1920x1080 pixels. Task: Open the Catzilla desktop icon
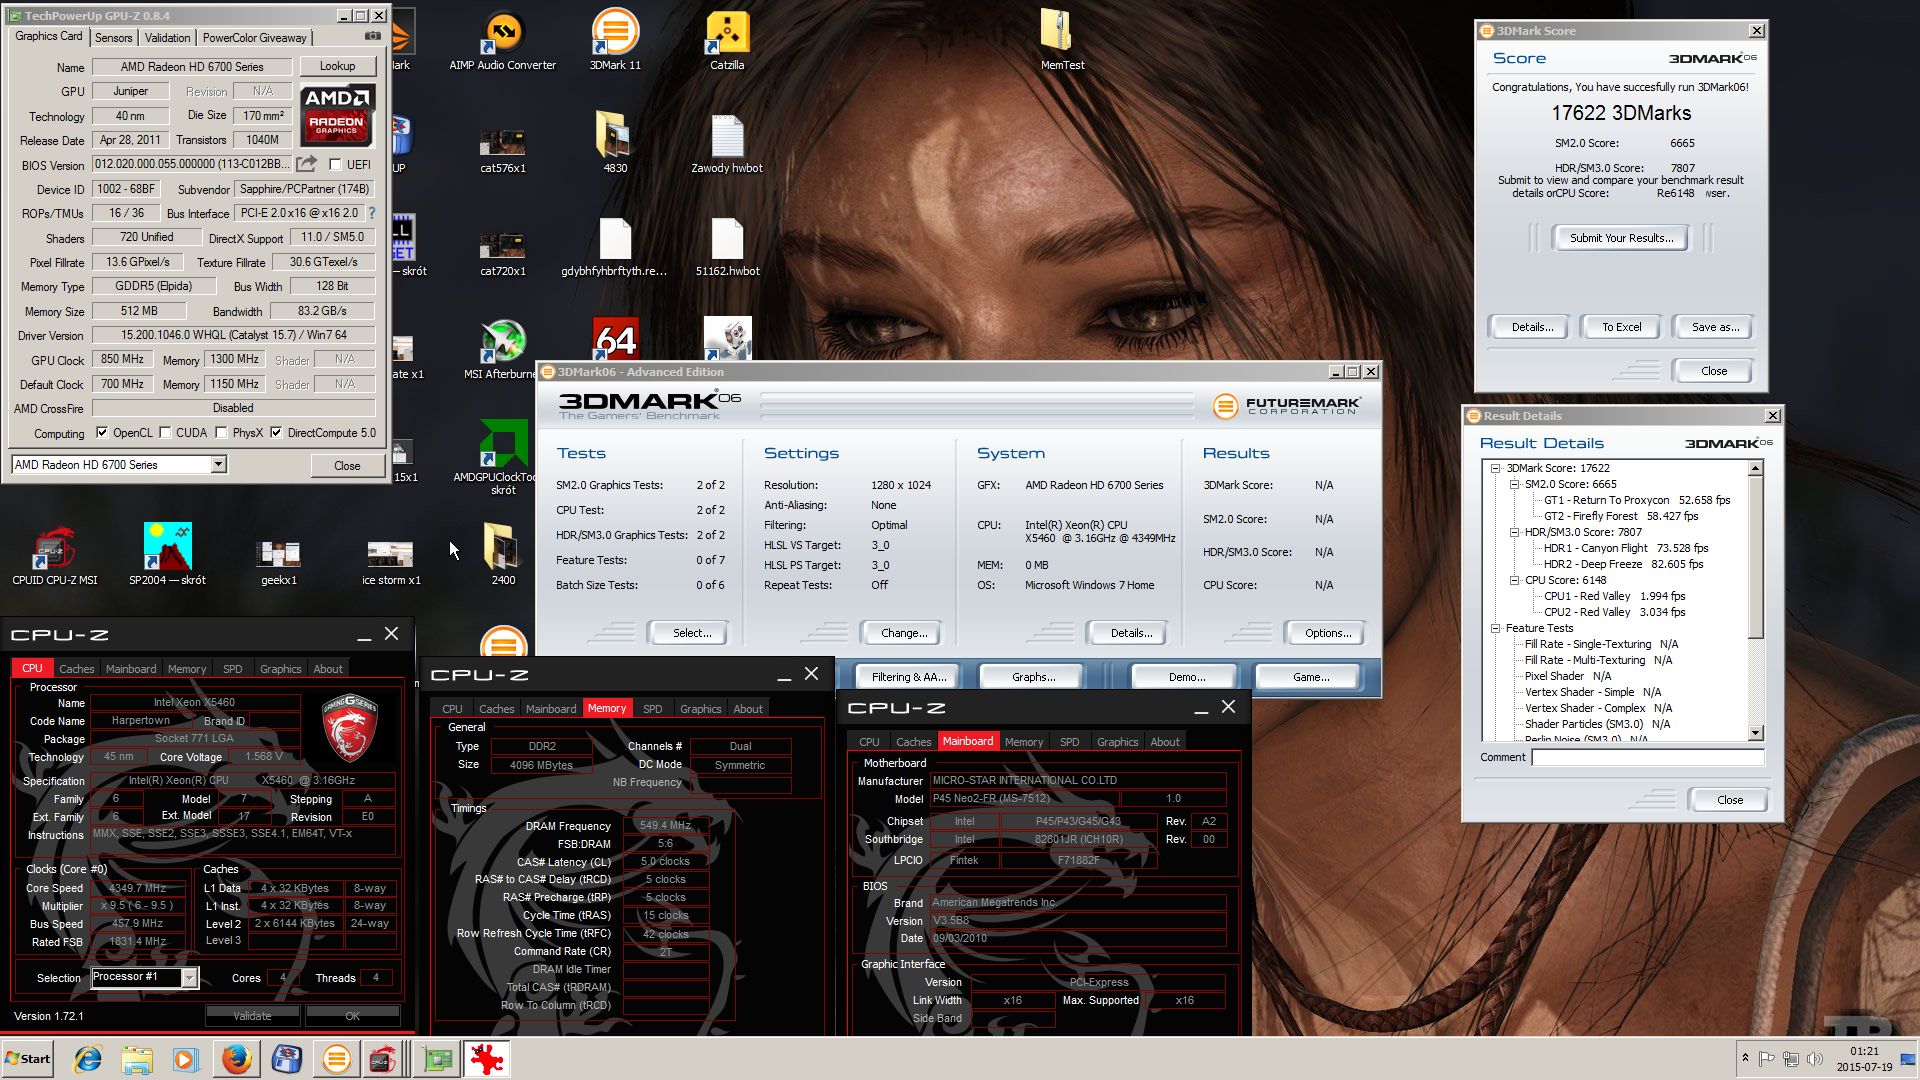(x=727, y=40)
